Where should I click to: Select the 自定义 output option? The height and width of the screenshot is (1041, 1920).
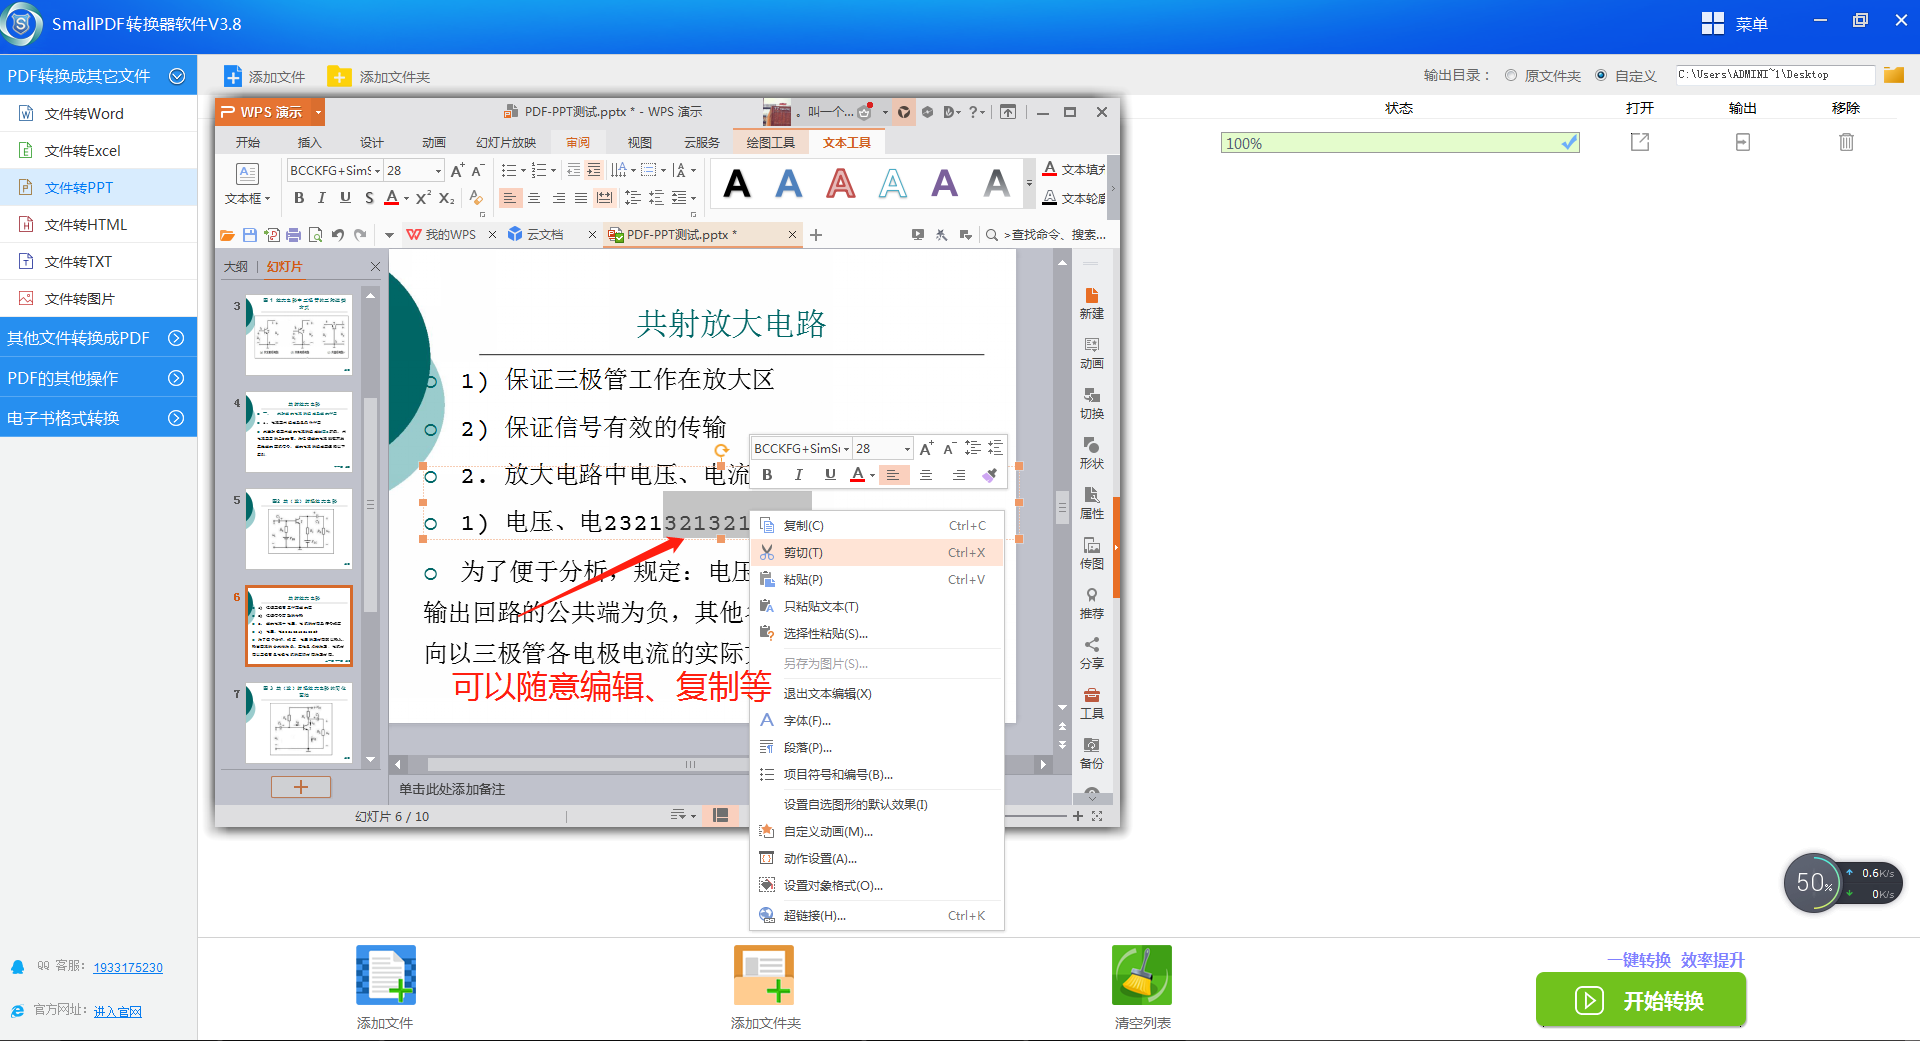click(1601, 75)
